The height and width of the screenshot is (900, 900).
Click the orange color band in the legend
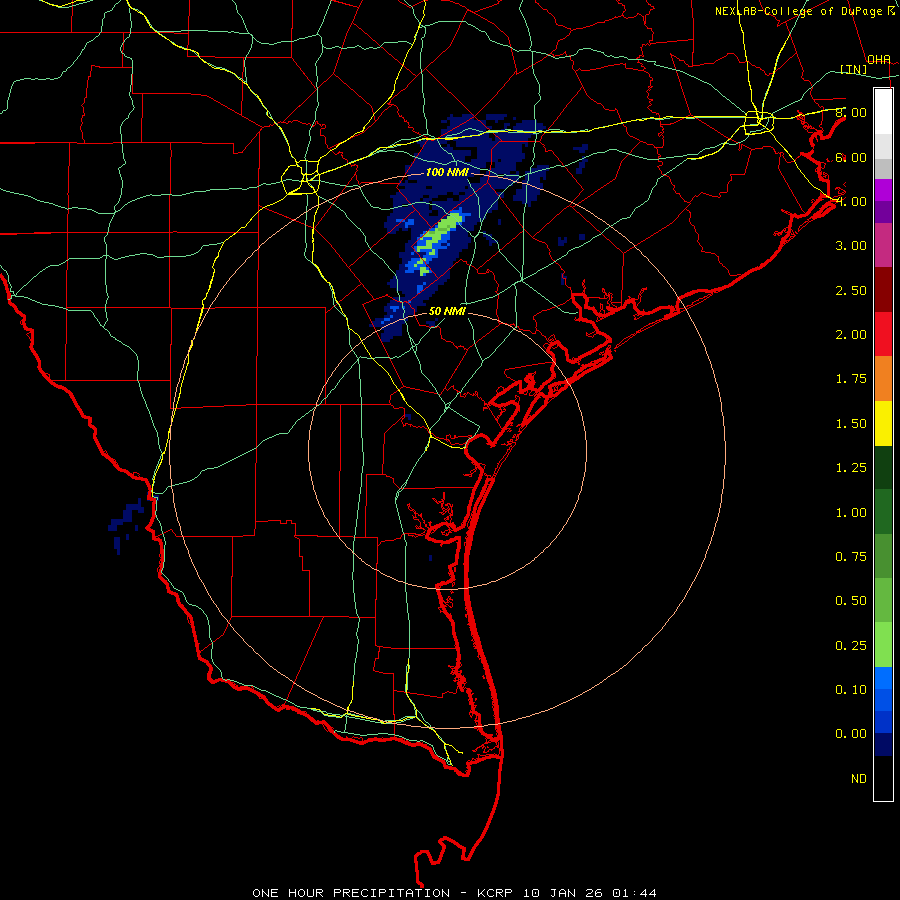883,379
